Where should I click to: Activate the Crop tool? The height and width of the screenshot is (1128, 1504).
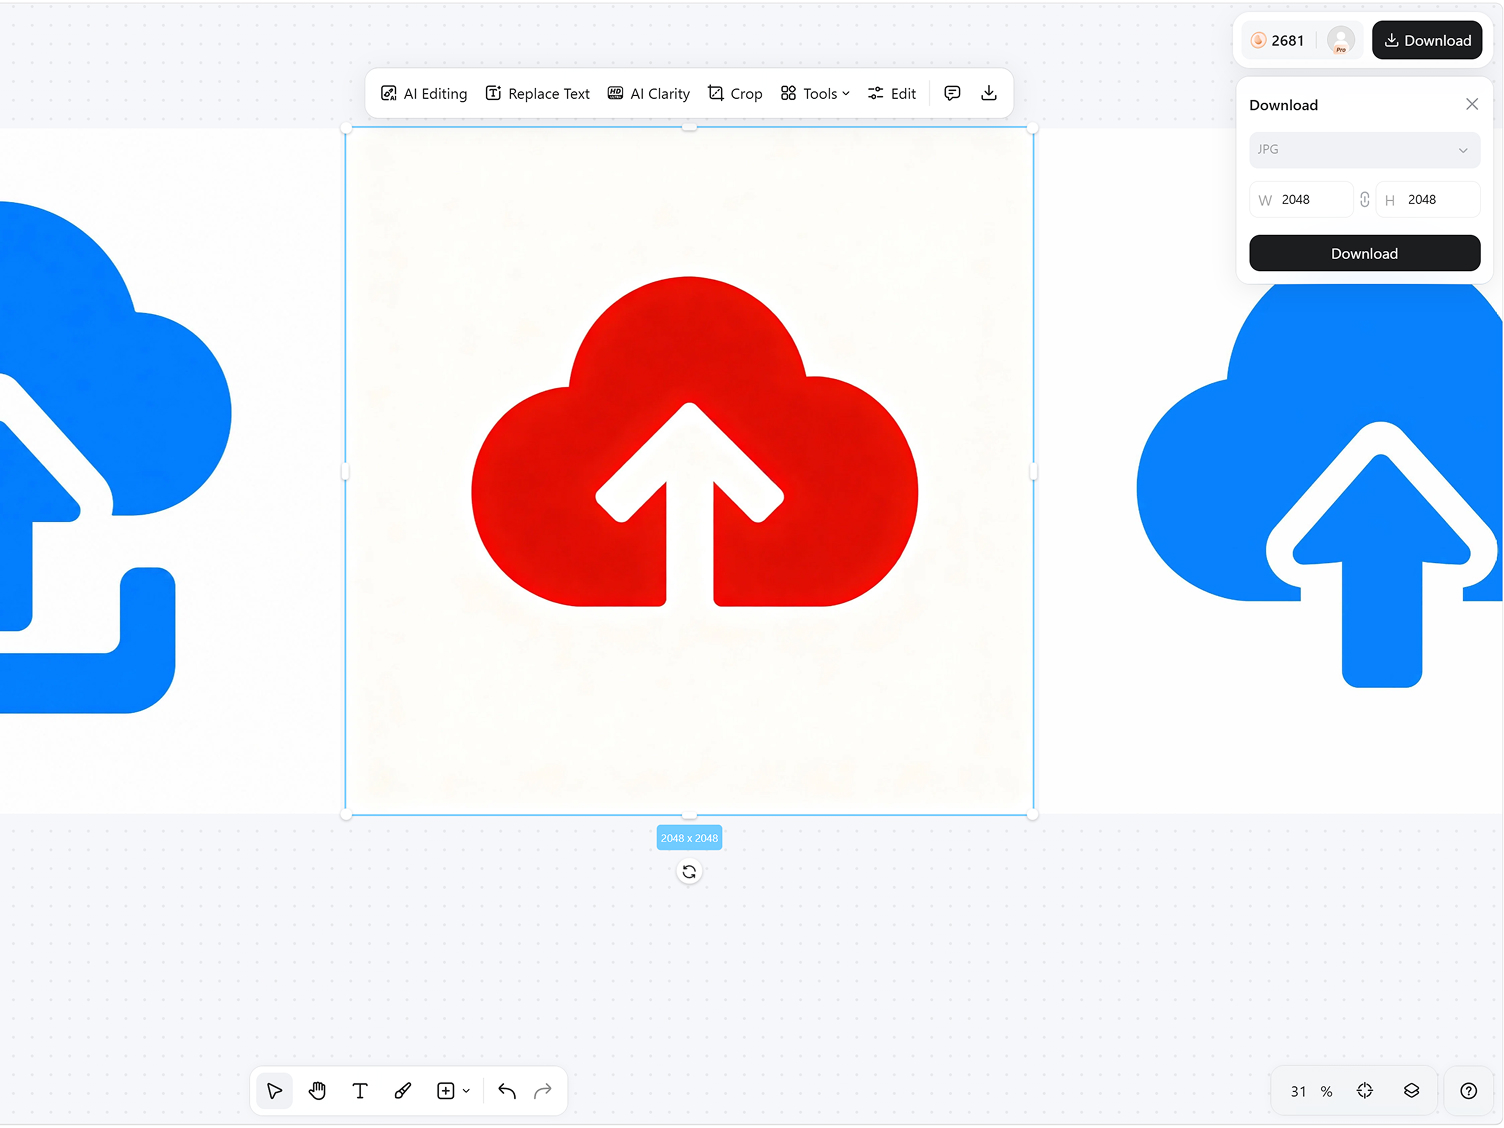[x=735, y=94]
